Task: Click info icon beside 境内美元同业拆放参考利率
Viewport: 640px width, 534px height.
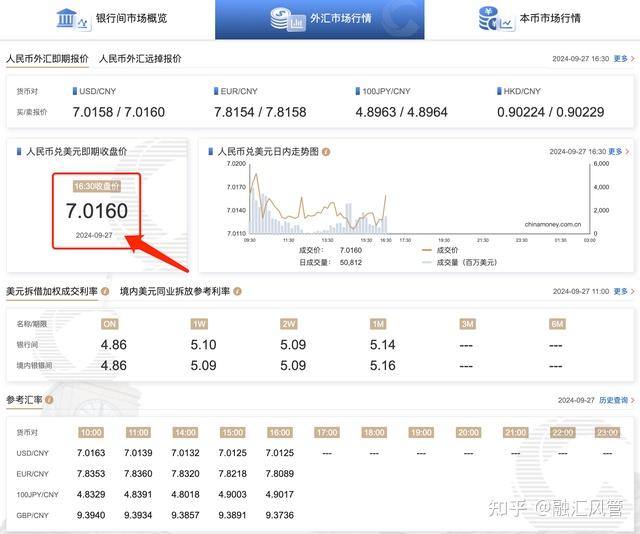Action: click(238, 291)
